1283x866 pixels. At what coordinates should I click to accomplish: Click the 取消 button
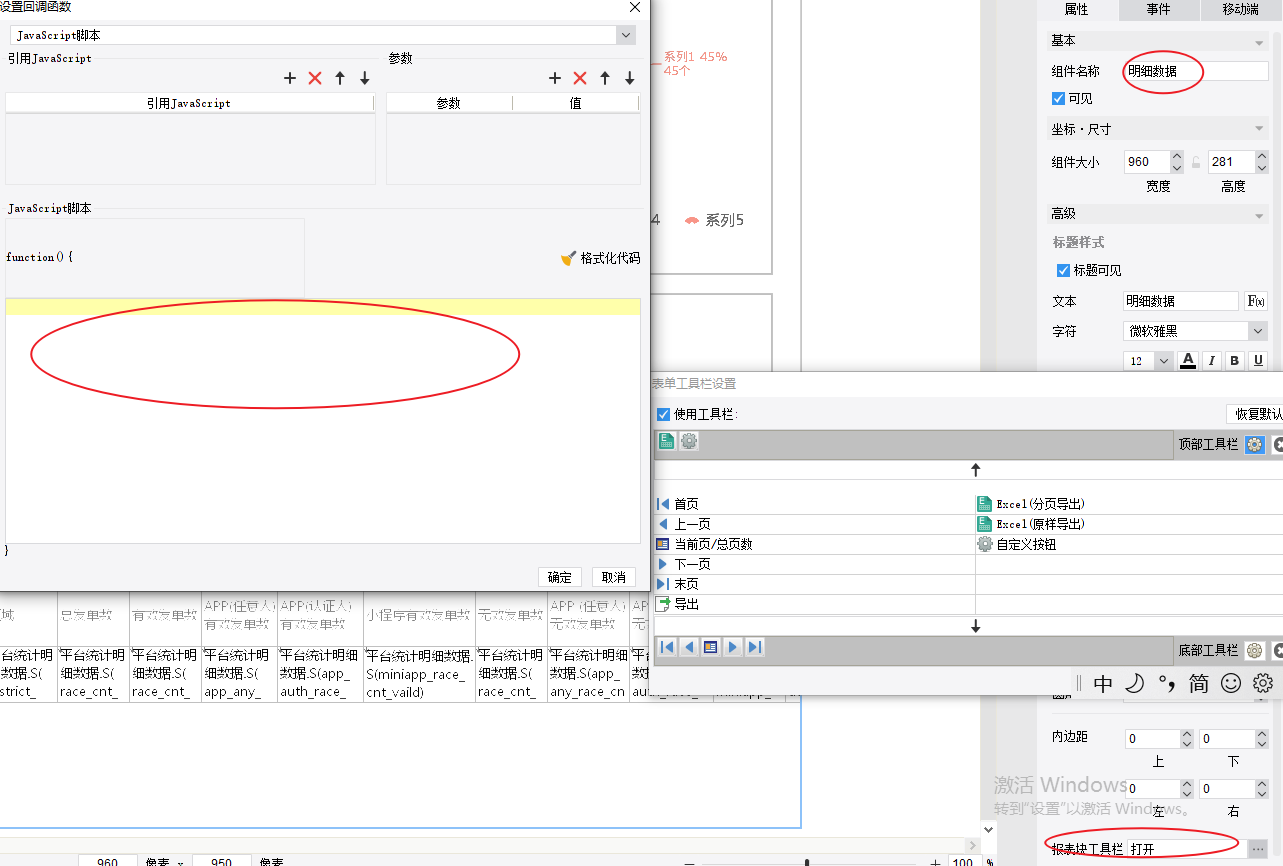(613, 577)
